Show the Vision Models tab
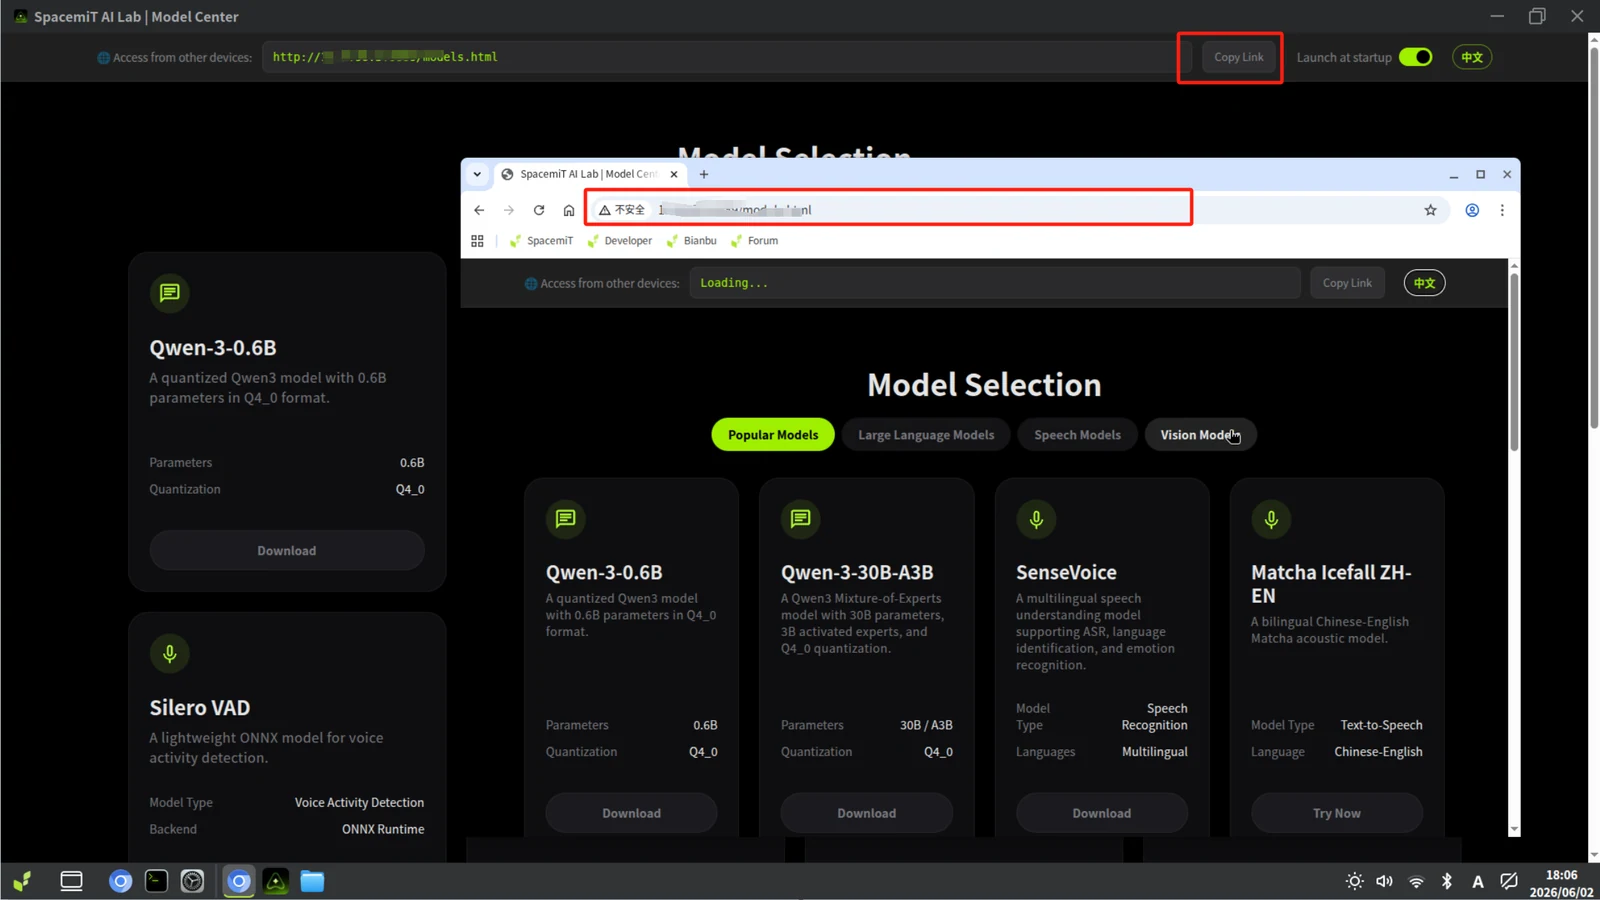The image size is (1600, 900). click(1200, 435)
